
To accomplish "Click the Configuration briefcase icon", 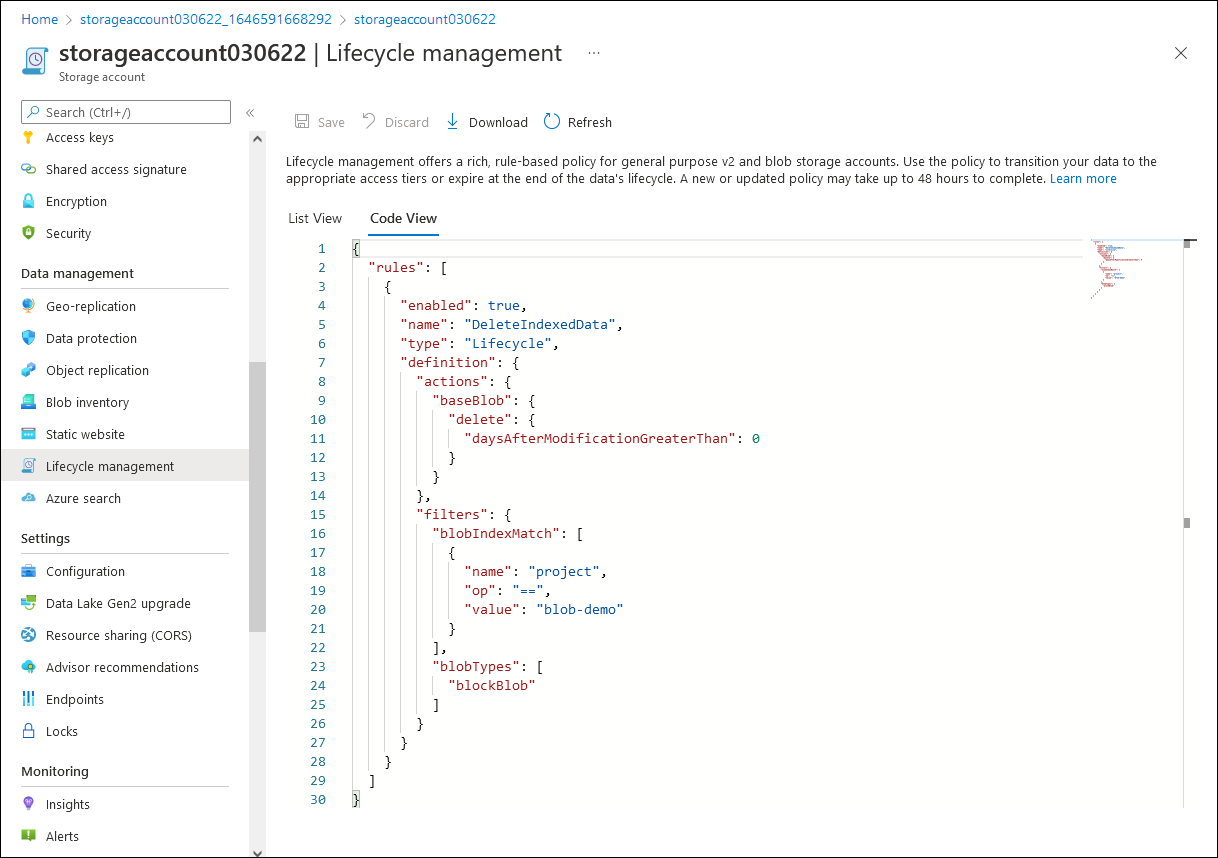I will pyautogui.click(x=28, y=572).
